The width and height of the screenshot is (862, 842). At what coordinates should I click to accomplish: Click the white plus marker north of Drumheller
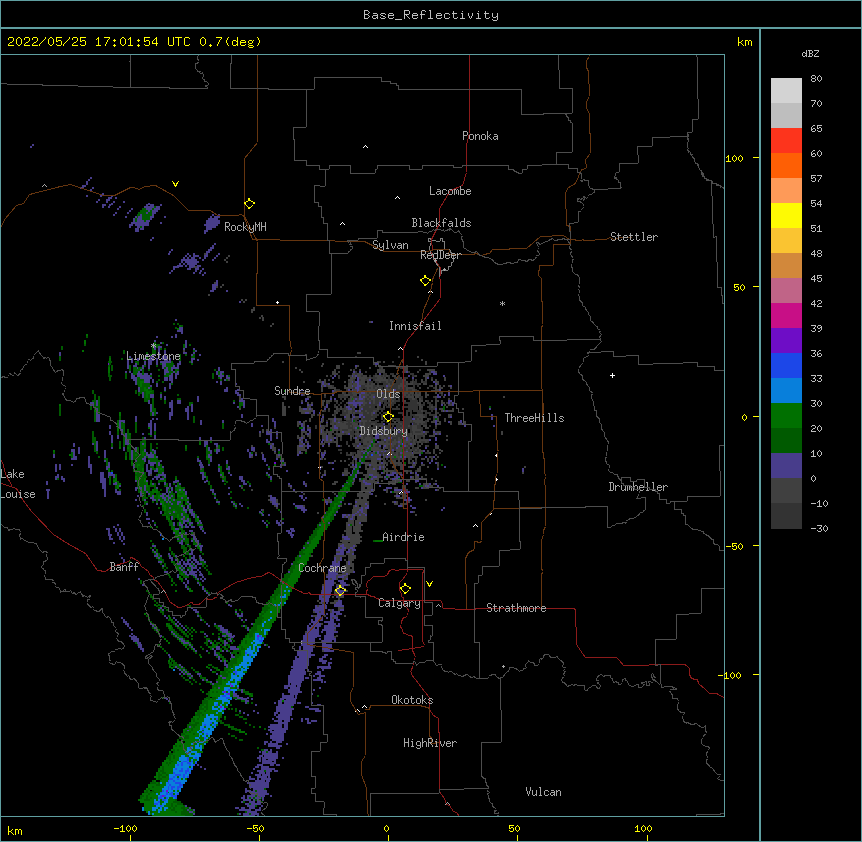click(612, 375)
